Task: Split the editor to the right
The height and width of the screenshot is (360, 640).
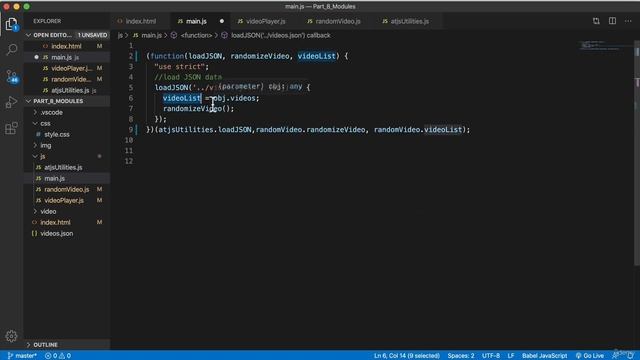Action: (x=612, y=21)
